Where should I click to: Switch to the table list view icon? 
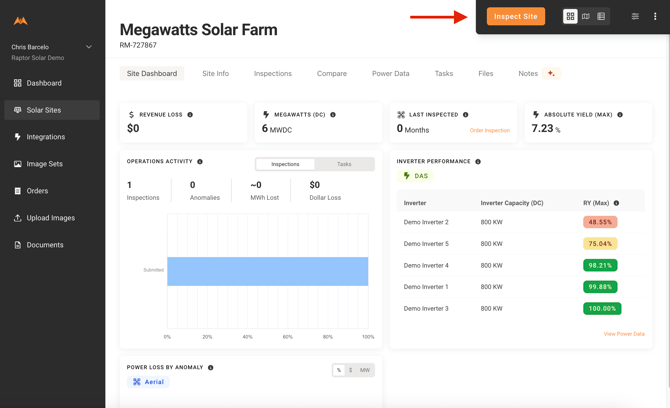click(x=601, y=16)
